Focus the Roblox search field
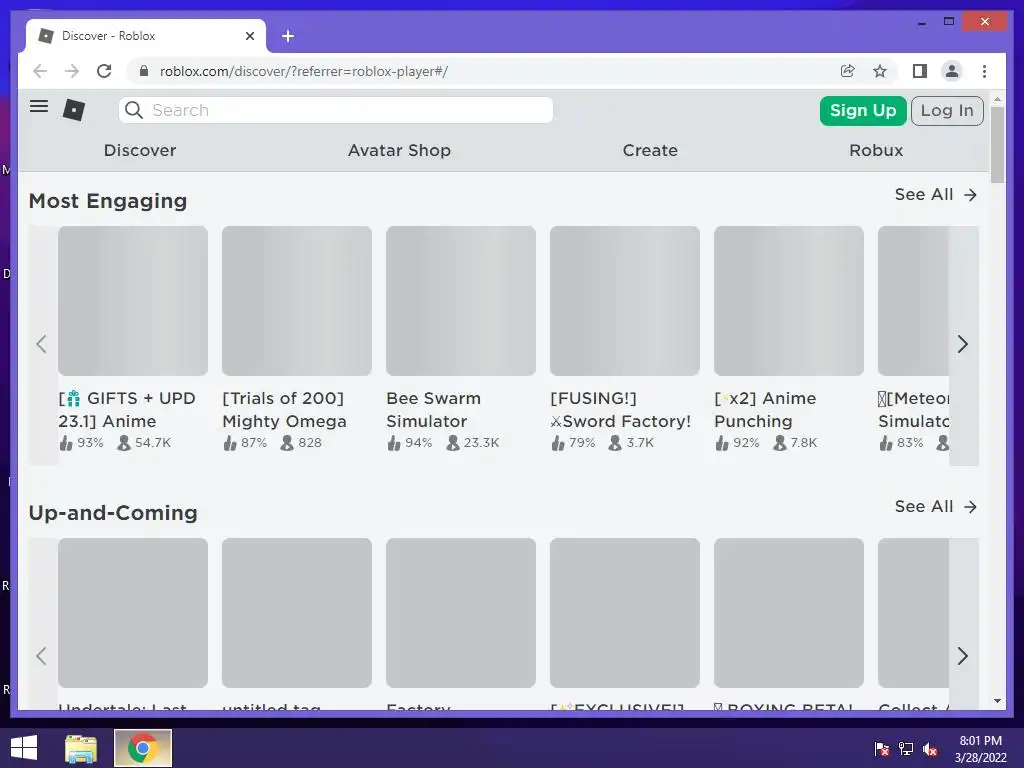 (x=336, y=110)
